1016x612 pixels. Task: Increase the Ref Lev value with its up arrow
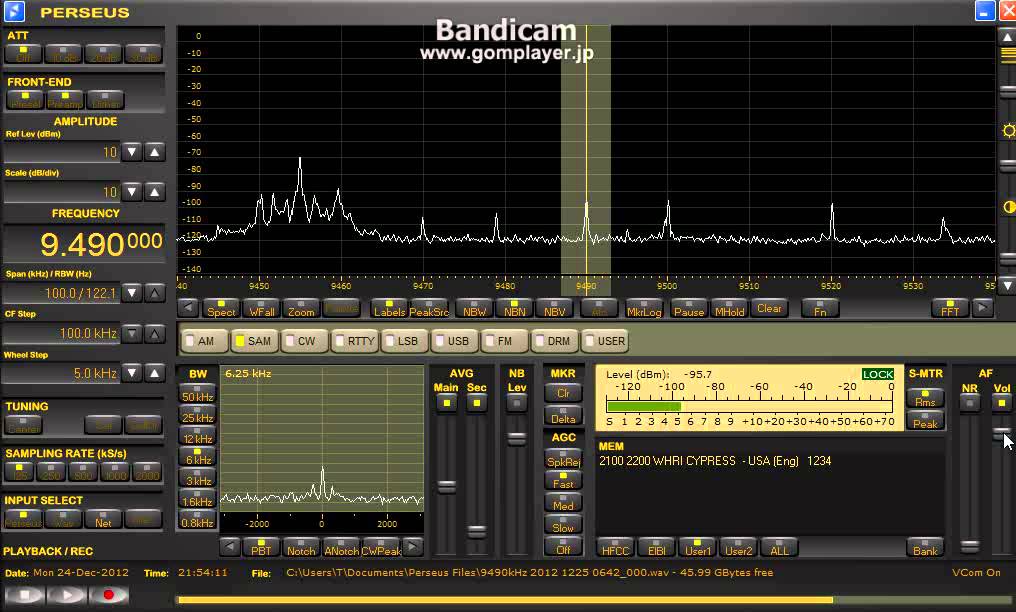(x=154, y=152)
